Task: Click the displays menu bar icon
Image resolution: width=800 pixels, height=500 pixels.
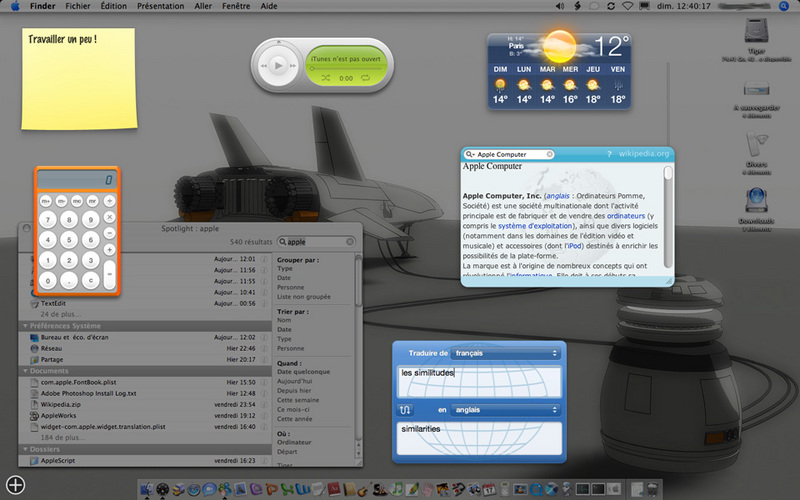Action: pyautogui.click(x=644, y=6)
